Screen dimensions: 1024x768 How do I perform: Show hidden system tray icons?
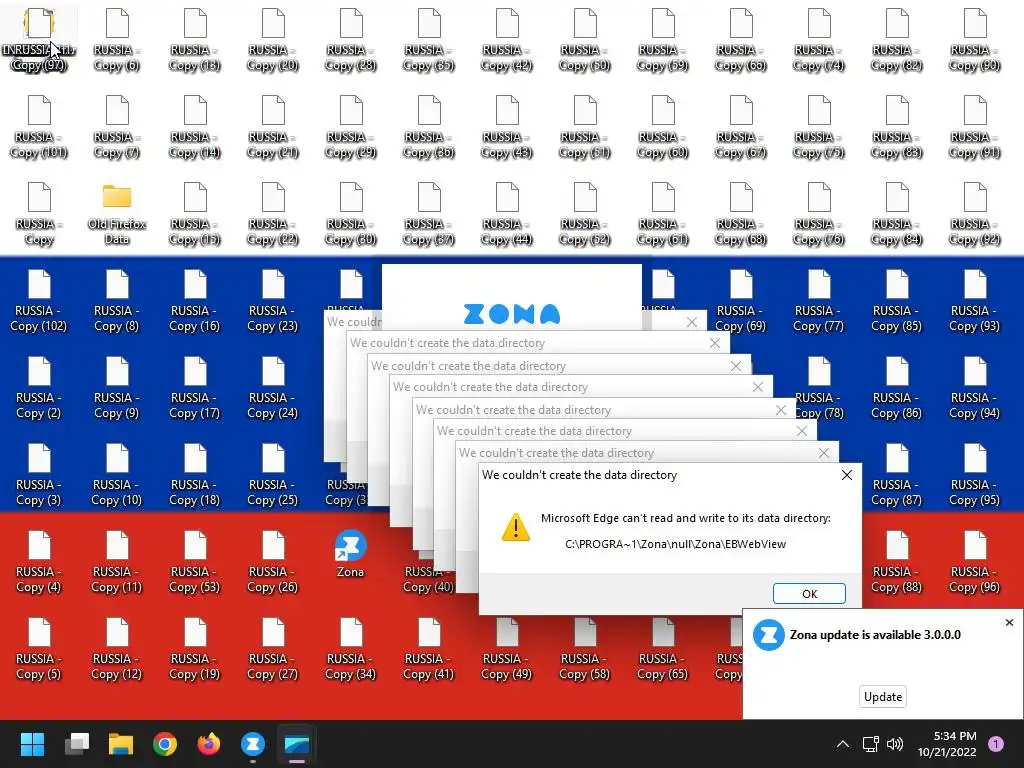pyautogui.click(x=842, y=744)
